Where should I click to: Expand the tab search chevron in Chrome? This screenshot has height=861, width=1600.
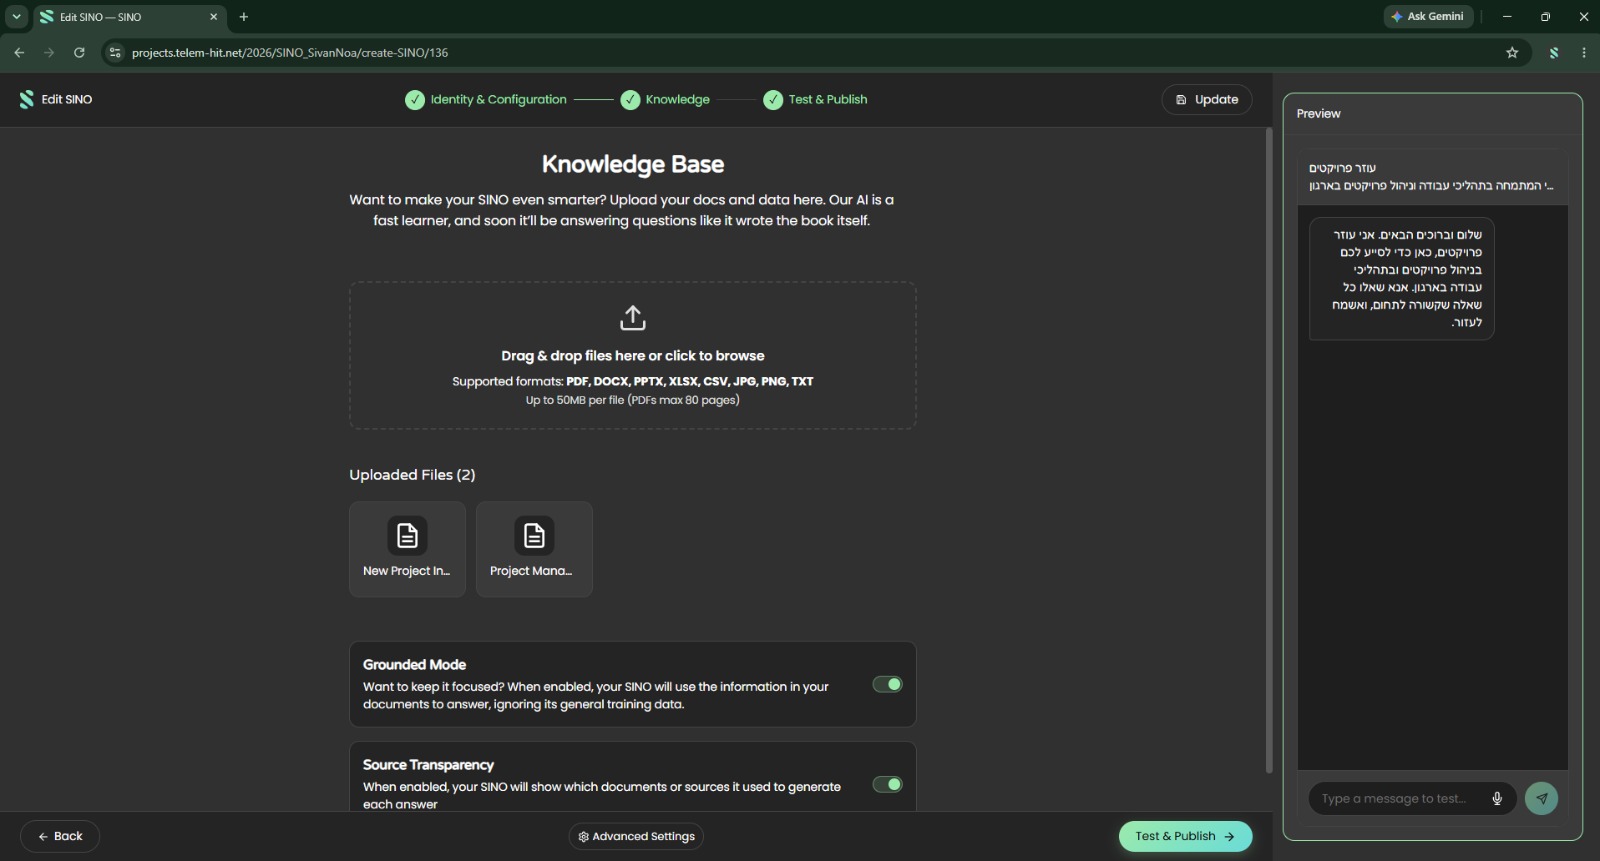coord(16,17)
